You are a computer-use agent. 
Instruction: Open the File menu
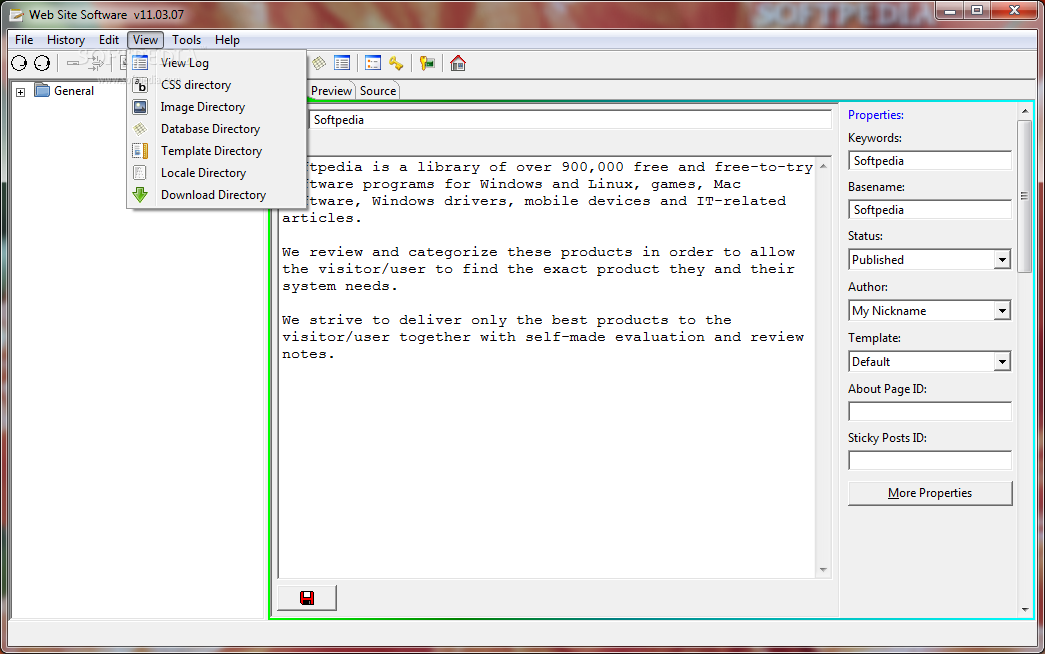[x=24, y=40]
